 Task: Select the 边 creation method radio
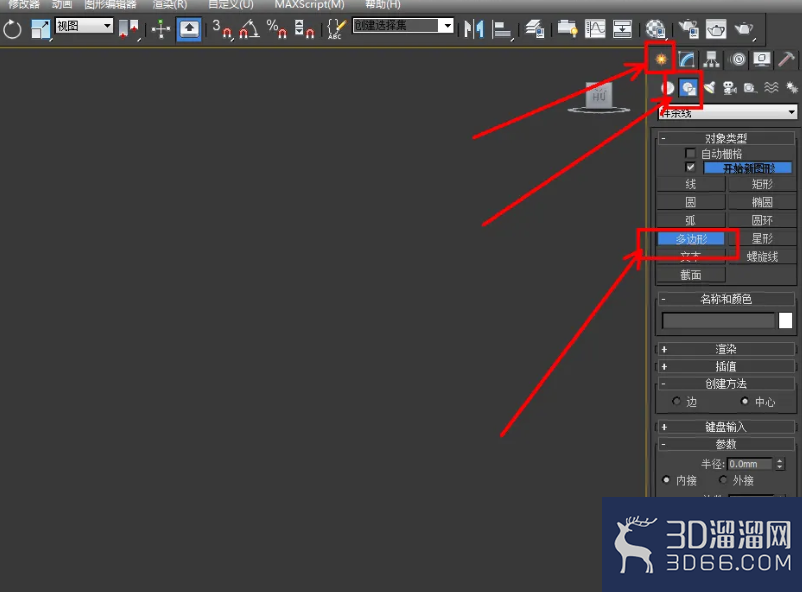[x=677, y=401]
